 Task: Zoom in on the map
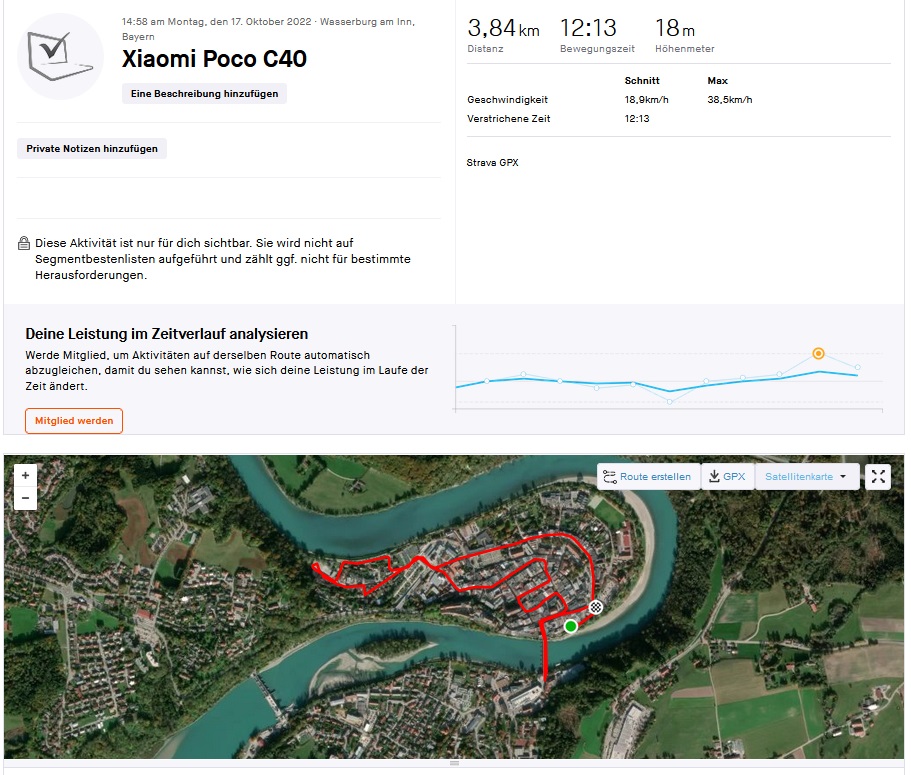26,475
